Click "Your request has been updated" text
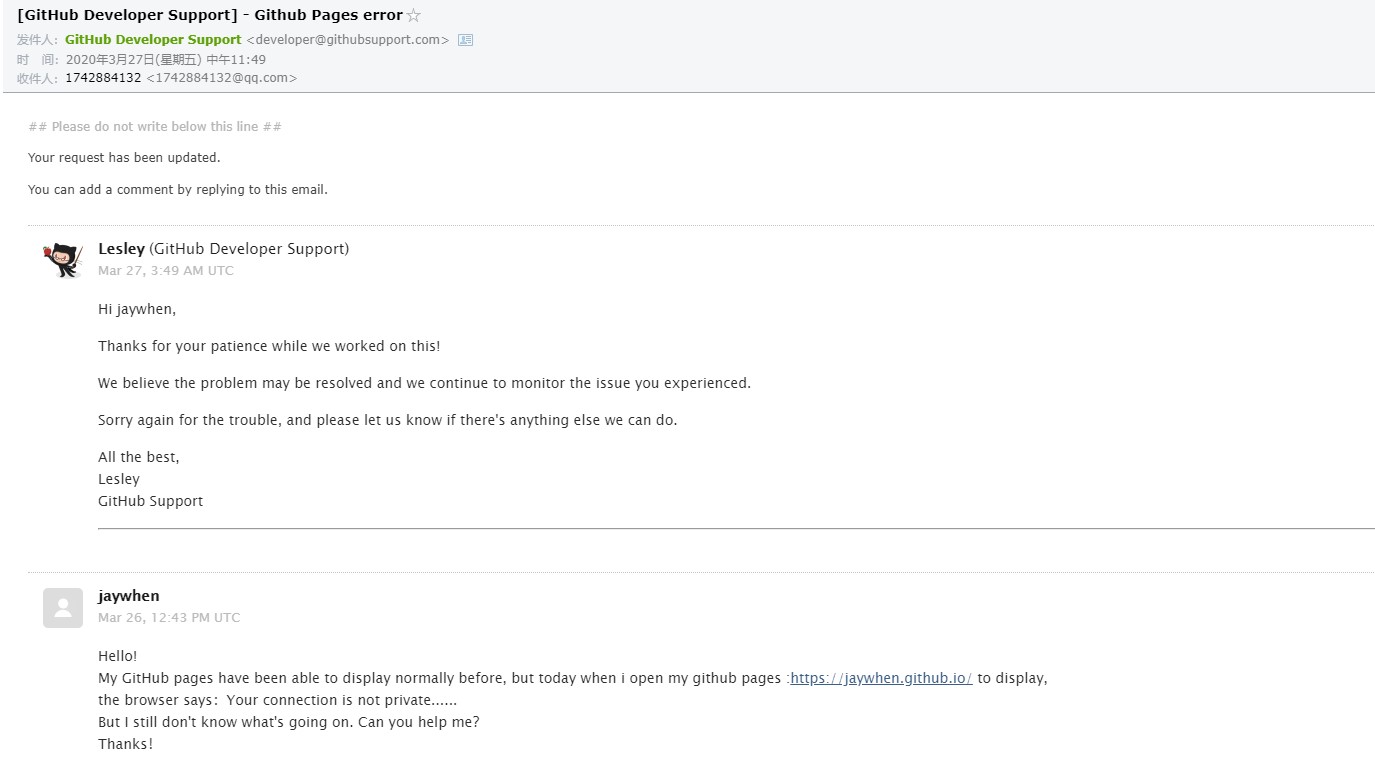The image size is (1375, 763). coord(124,158)
